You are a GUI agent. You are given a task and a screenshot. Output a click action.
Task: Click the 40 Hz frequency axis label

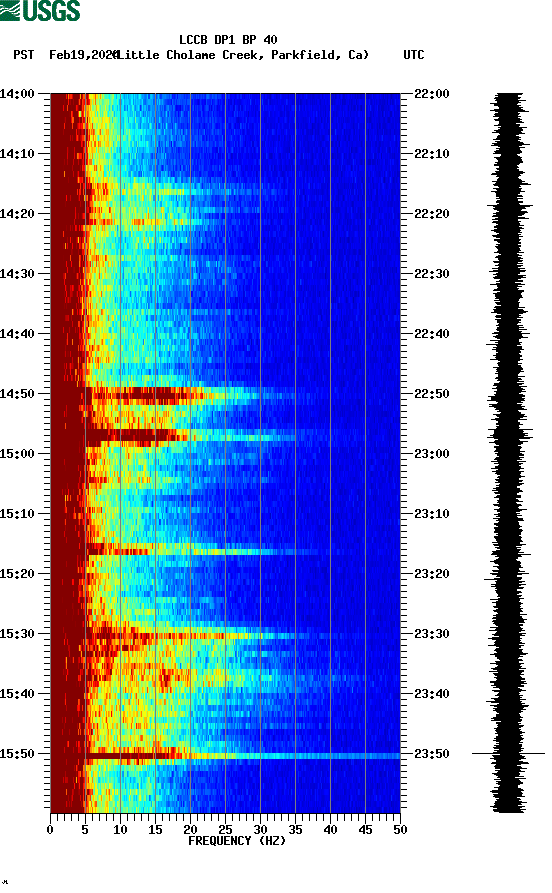(330, 830)
